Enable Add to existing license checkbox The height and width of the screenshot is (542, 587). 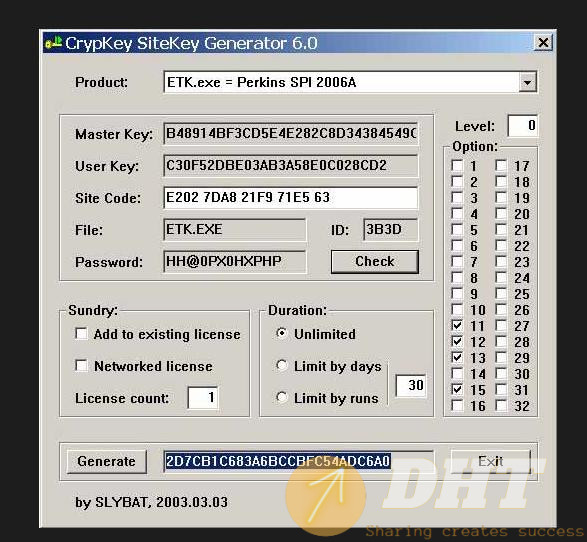pyautogui.click(x=81, y=334)
